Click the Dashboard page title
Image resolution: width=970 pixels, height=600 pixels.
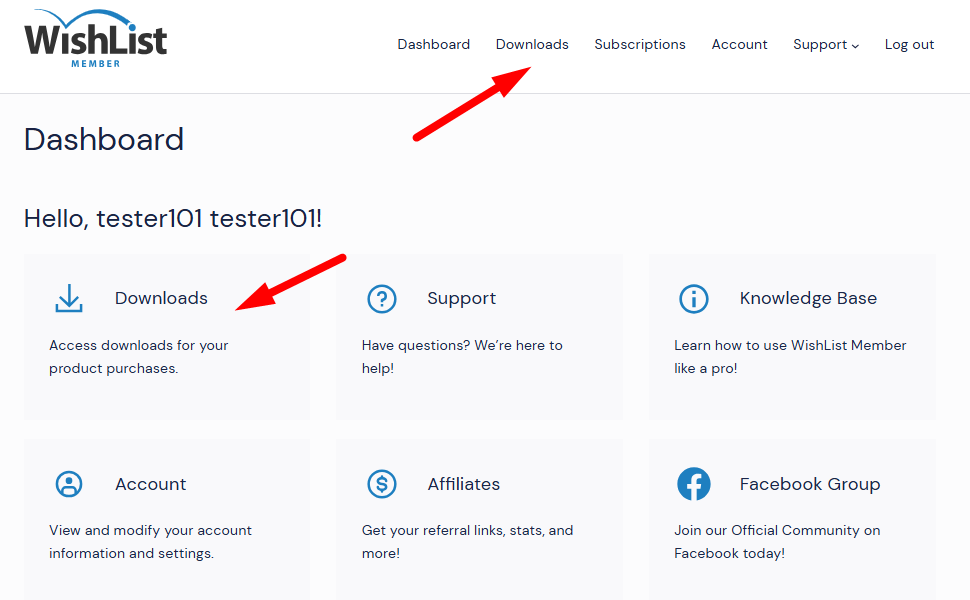pyautogui.click(x=103, y=139)
